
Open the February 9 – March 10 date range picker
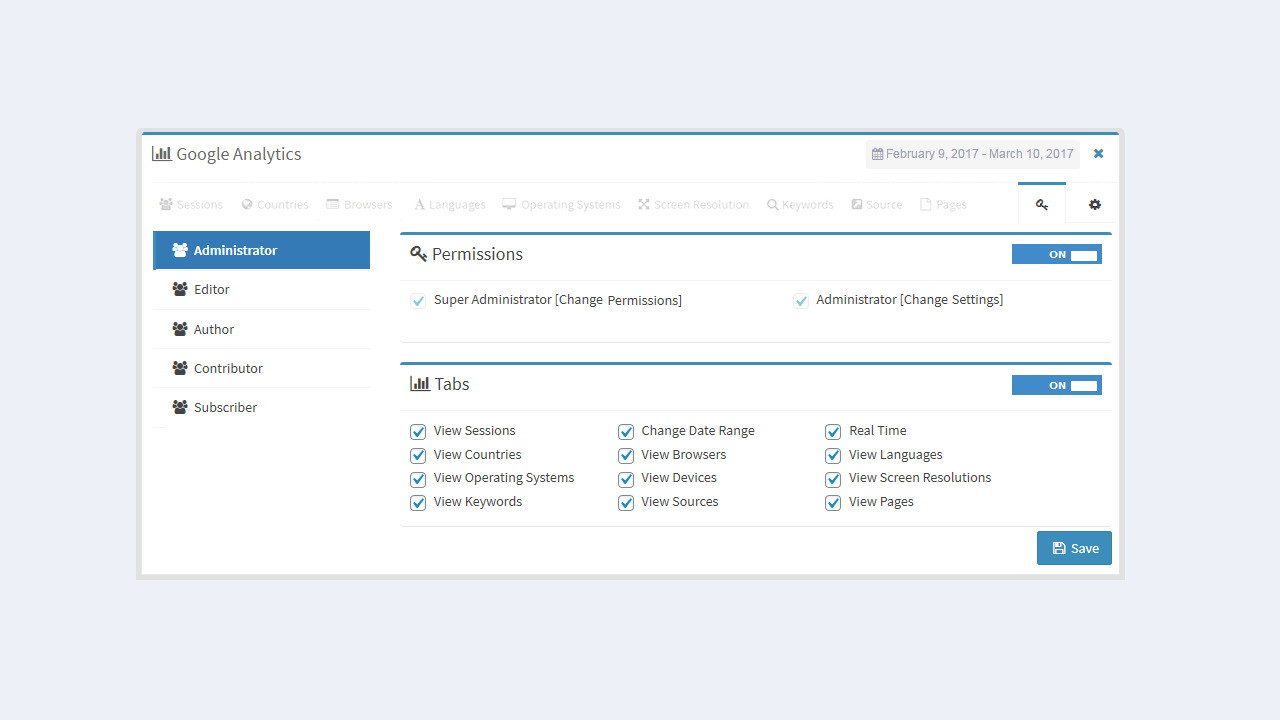[x=972, y=154]
